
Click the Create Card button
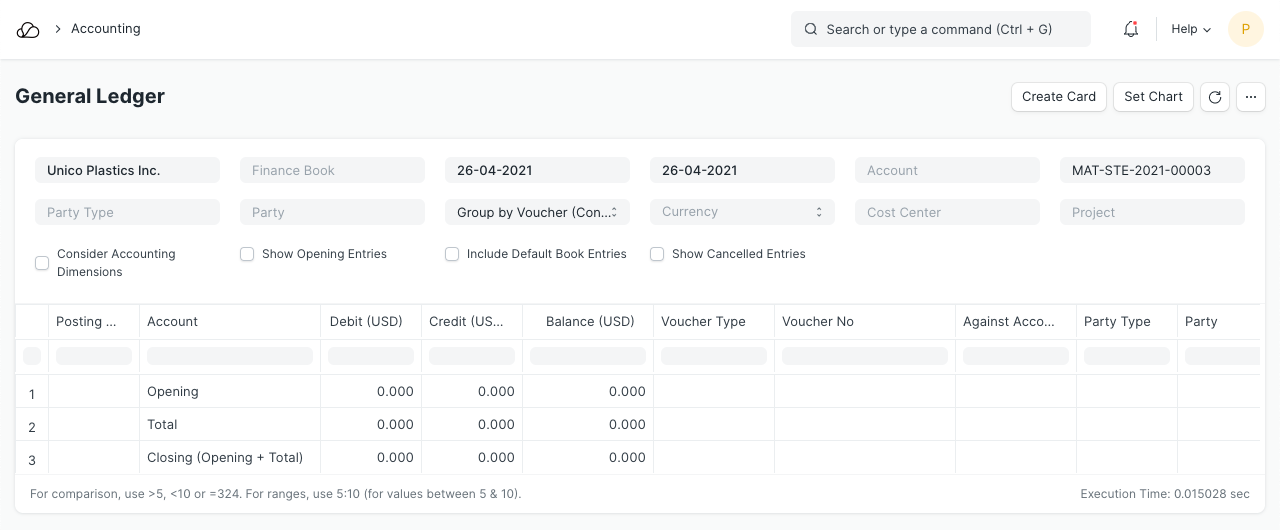pyautogui.click(x=1059, y=97)
